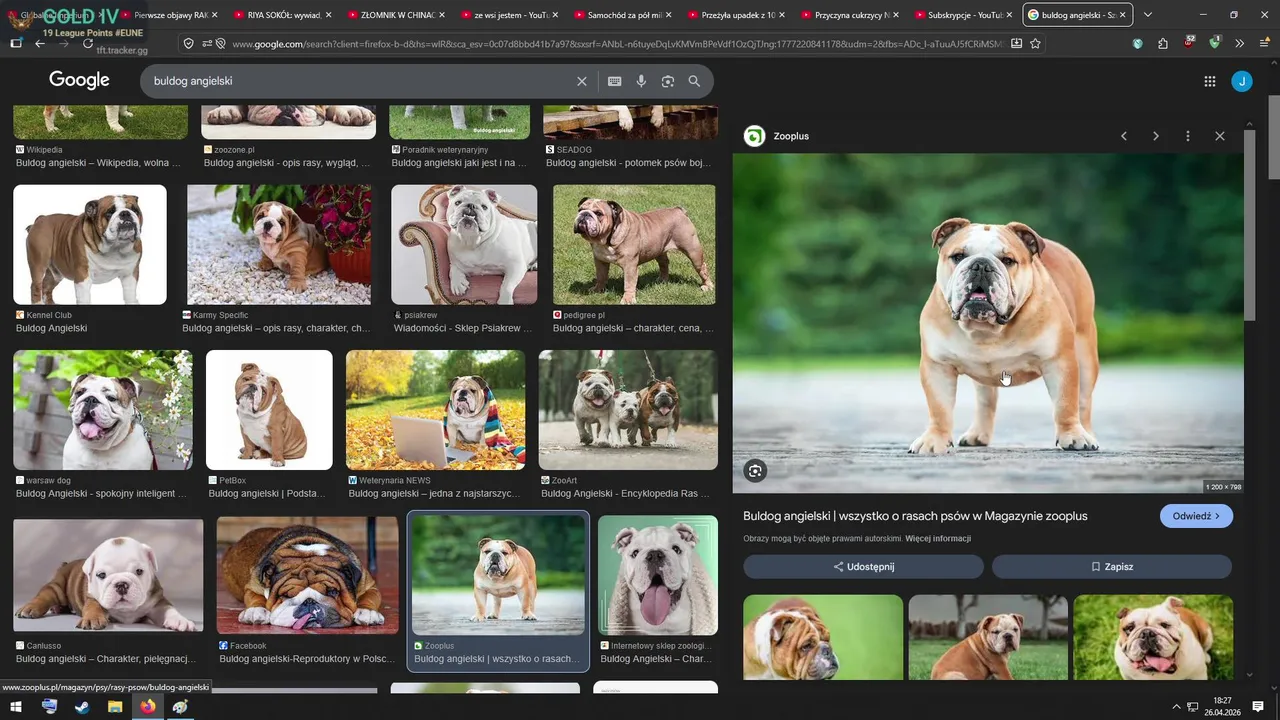Open the Firefox extensions puzzle icon
The width and height of the screenshot is (1280, 720).
[x=1162, y=43]
